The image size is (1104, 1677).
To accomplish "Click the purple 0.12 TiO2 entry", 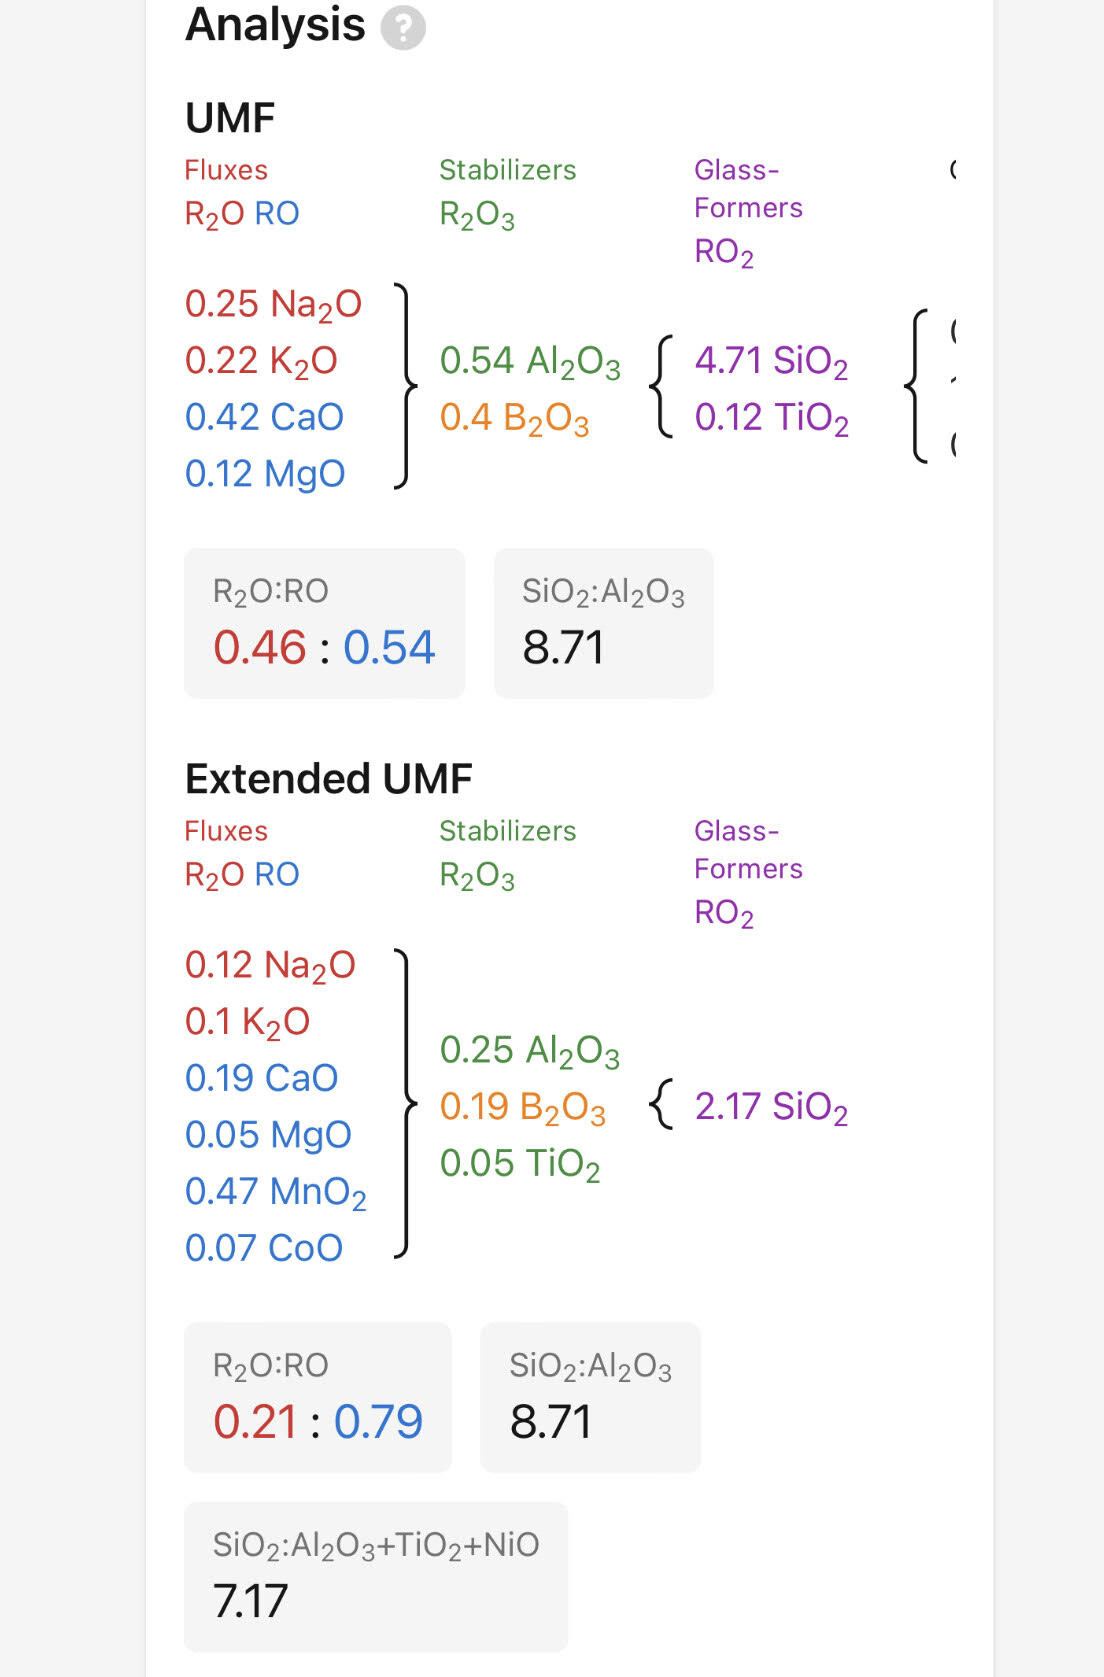I will 771,418.
